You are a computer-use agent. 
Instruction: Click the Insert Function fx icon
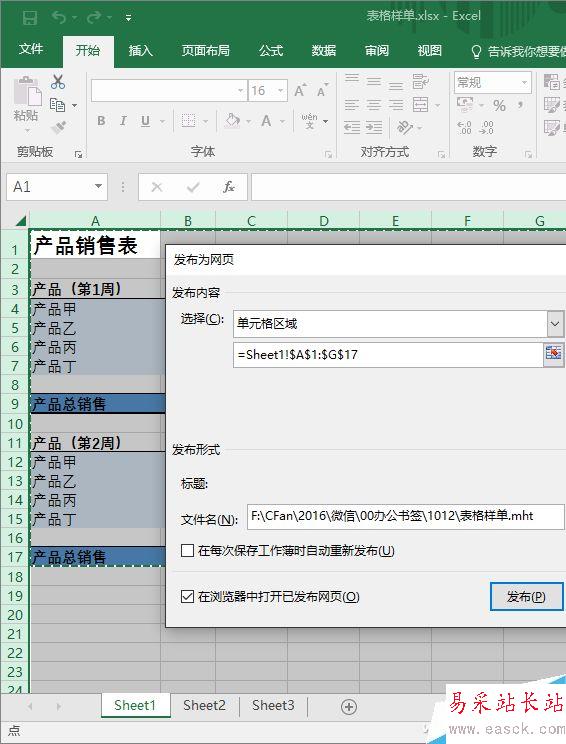click(x=229, y=187)
